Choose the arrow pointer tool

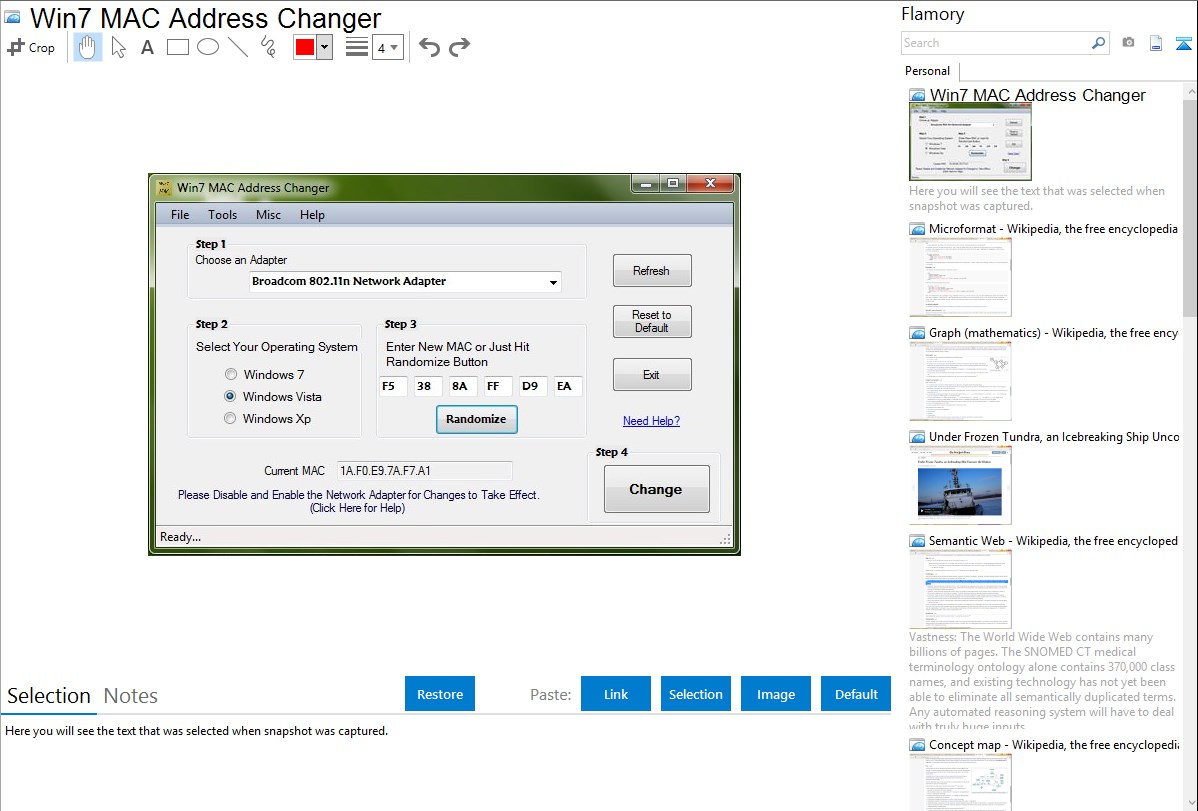click(x=118, y=47)
